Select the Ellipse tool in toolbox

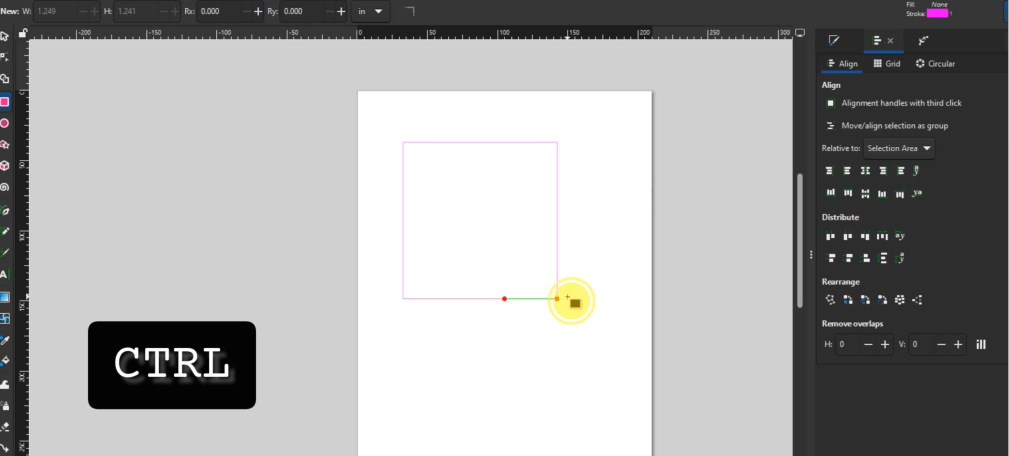point(5,123)
